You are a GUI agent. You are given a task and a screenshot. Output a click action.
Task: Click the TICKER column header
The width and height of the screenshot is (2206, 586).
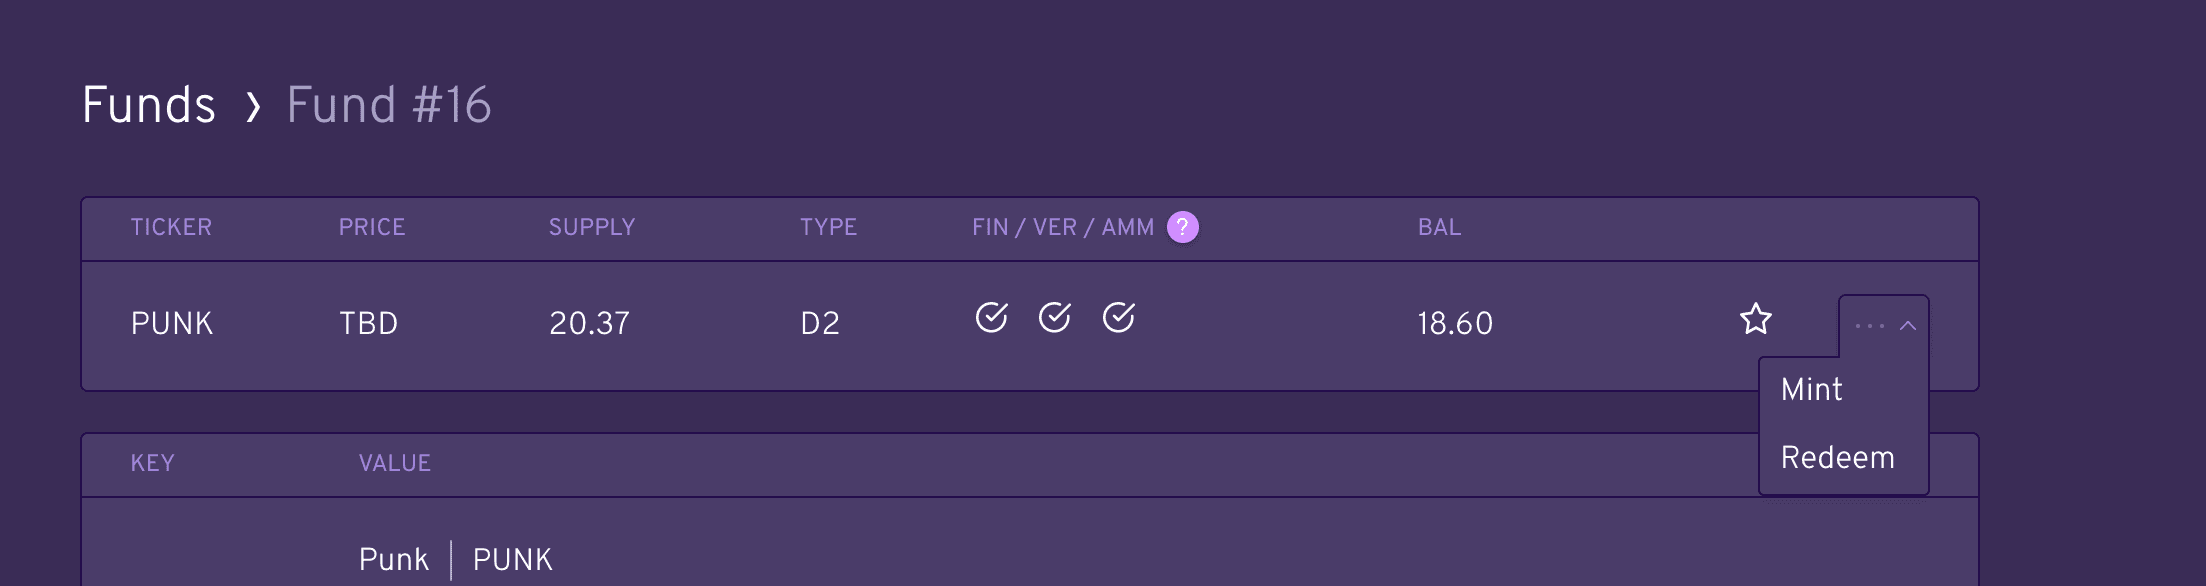[x=171, y=227]
